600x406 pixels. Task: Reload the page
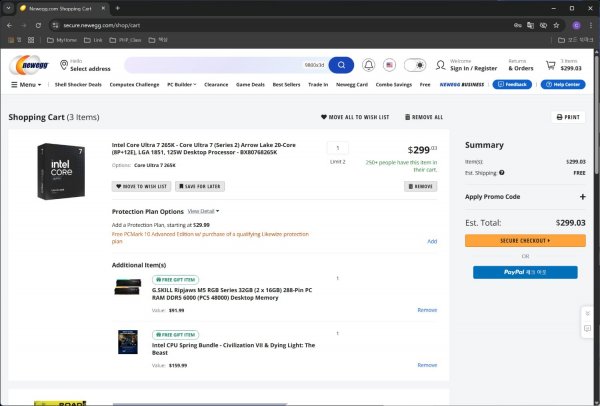pyautogui.click(x=38, y=25)
